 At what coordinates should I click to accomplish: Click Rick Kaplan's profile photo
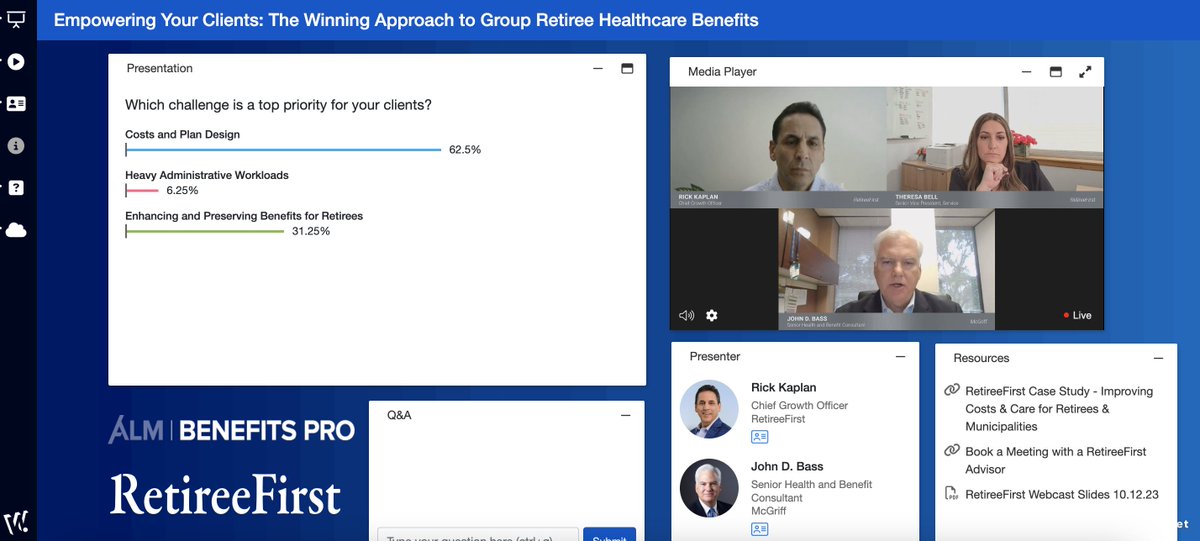[x=709, y=410]
